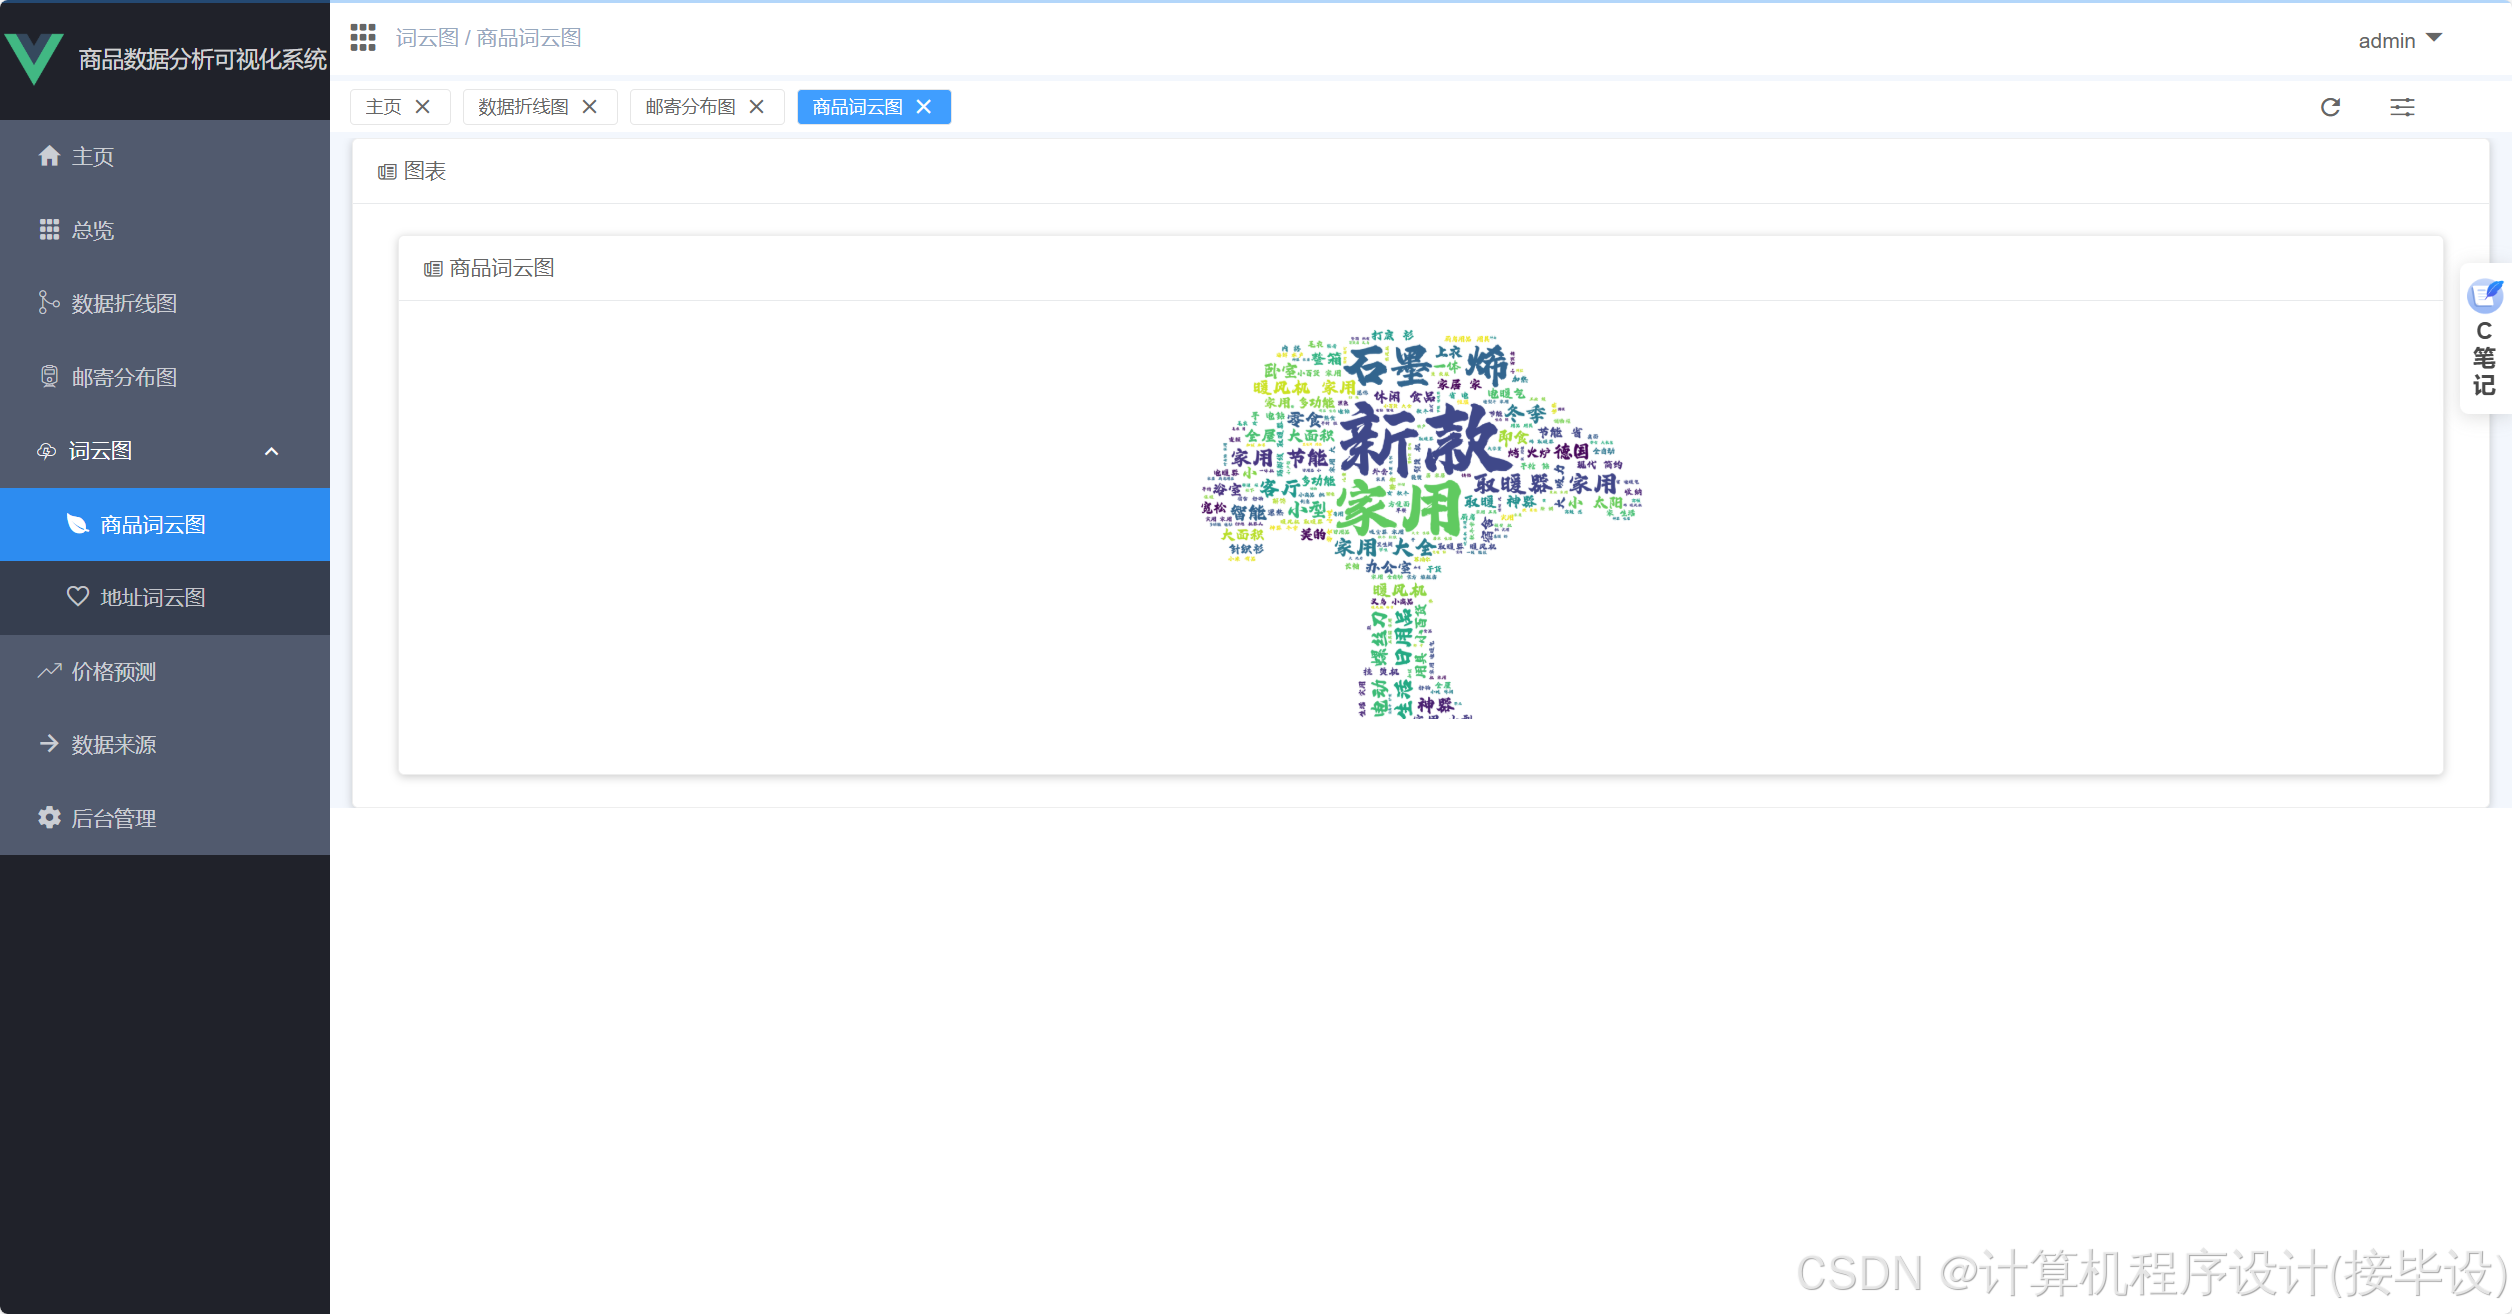The height and width of the screenshot is (1314, 2512).
Task: Close the 主页 tab with its X
Action: tap(423, 107)
